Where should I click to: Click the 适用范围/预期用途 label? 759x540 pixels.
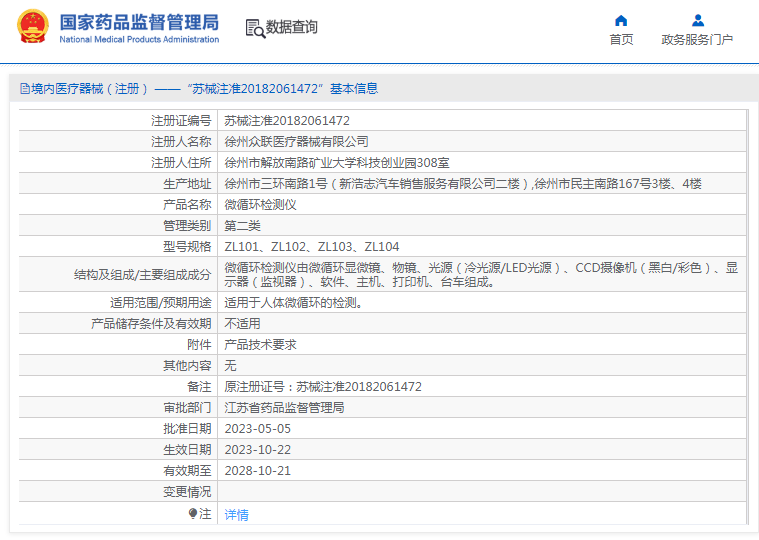pos(161,303)
